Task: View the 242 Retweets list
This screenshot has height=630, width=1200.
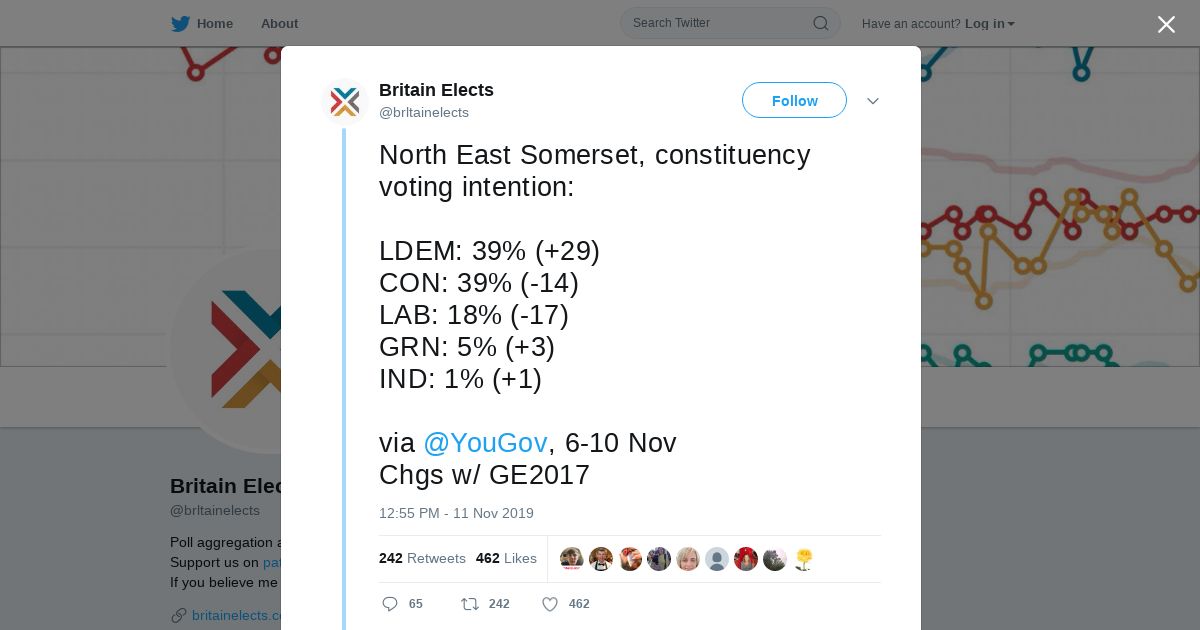Action: pos(422,558)
